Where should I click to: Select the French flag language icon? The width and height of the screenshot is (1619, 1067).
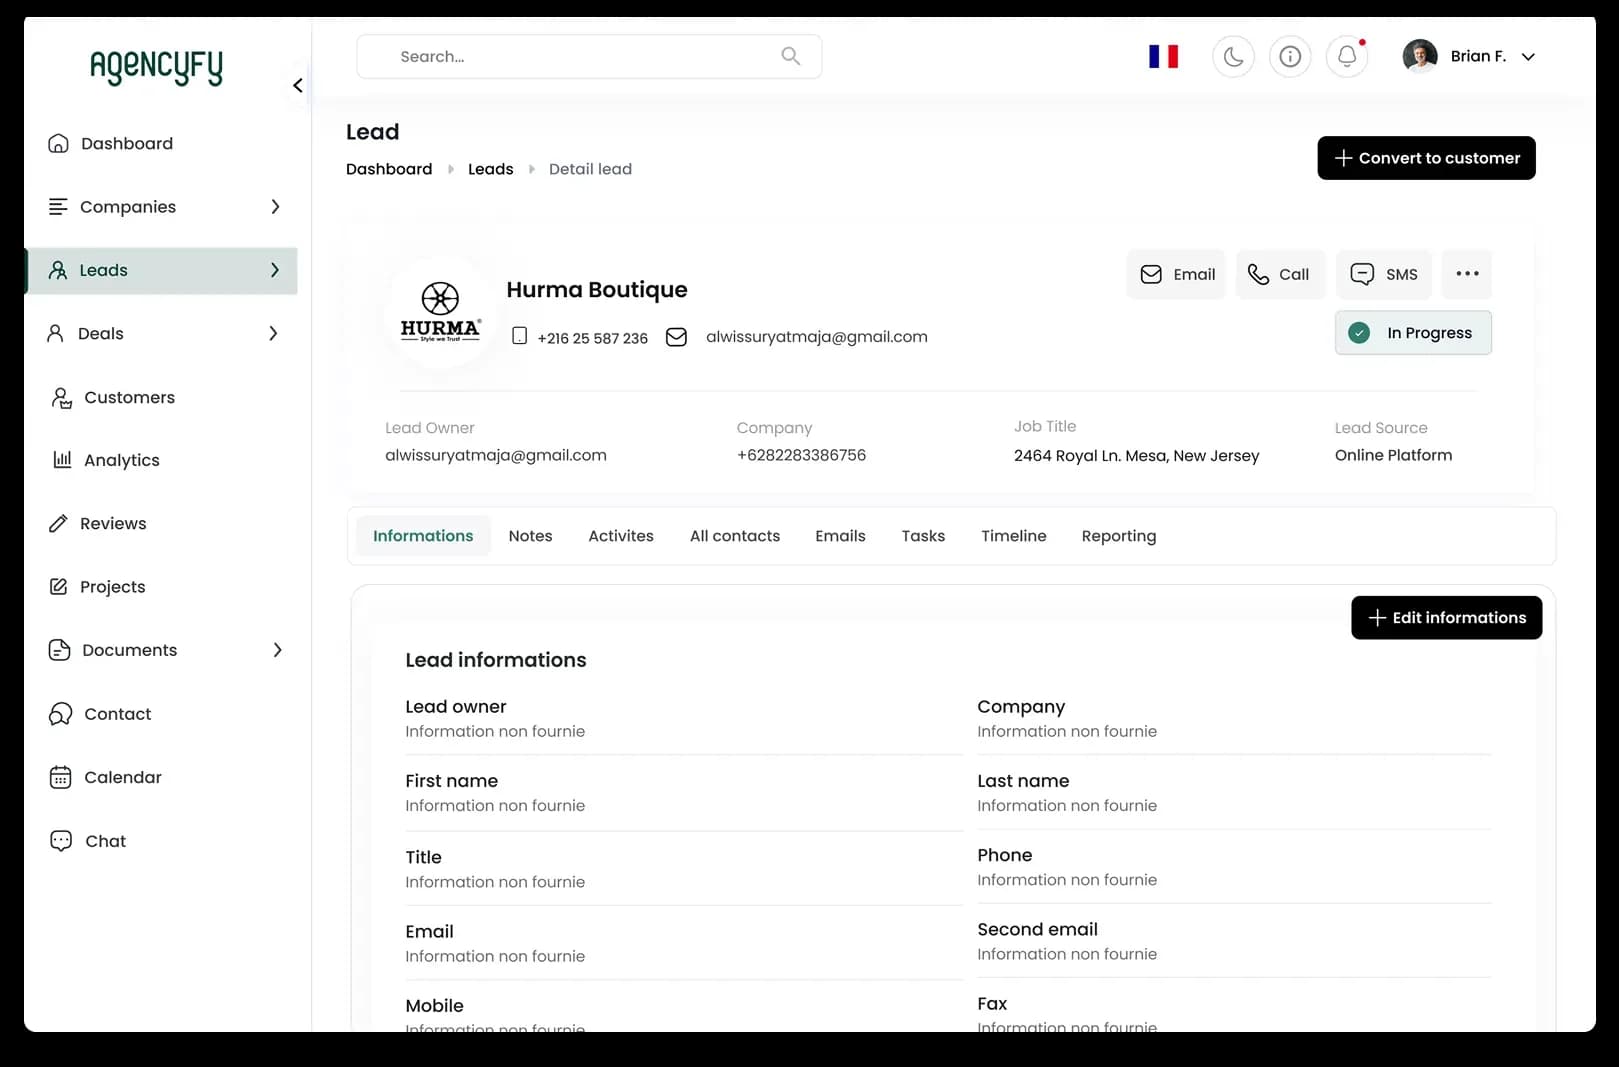pyautogui.click(x=1163, y=57)
